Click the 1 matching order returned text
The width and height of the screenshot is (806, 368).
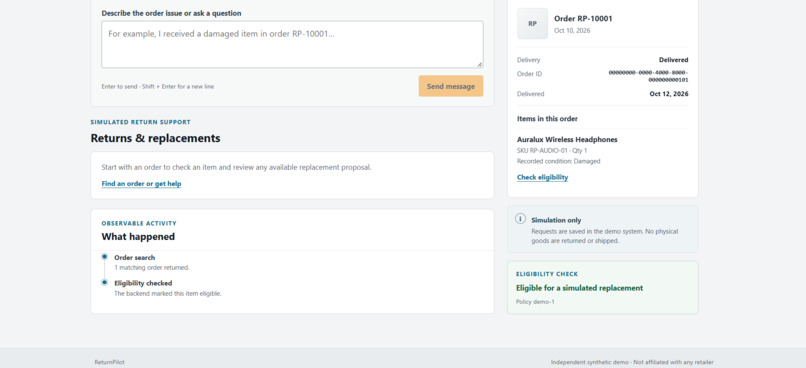coord(152,268)
